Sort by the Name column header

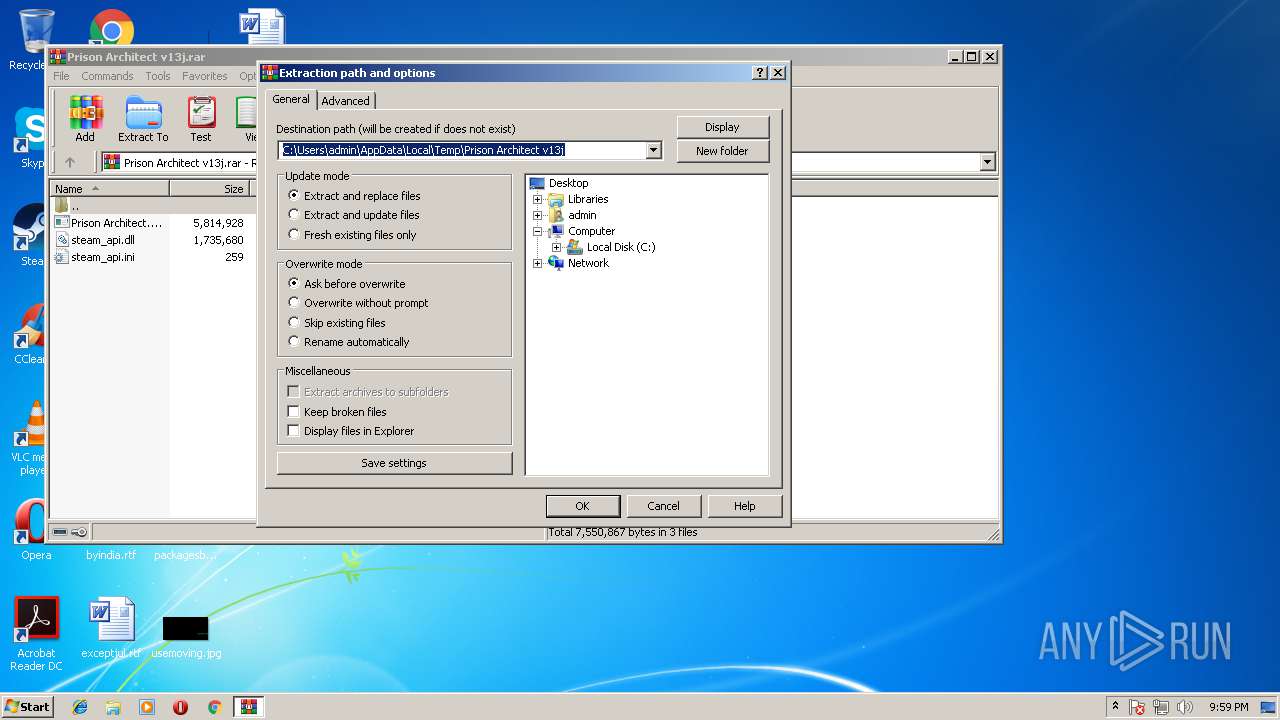[x=110, y=188]
